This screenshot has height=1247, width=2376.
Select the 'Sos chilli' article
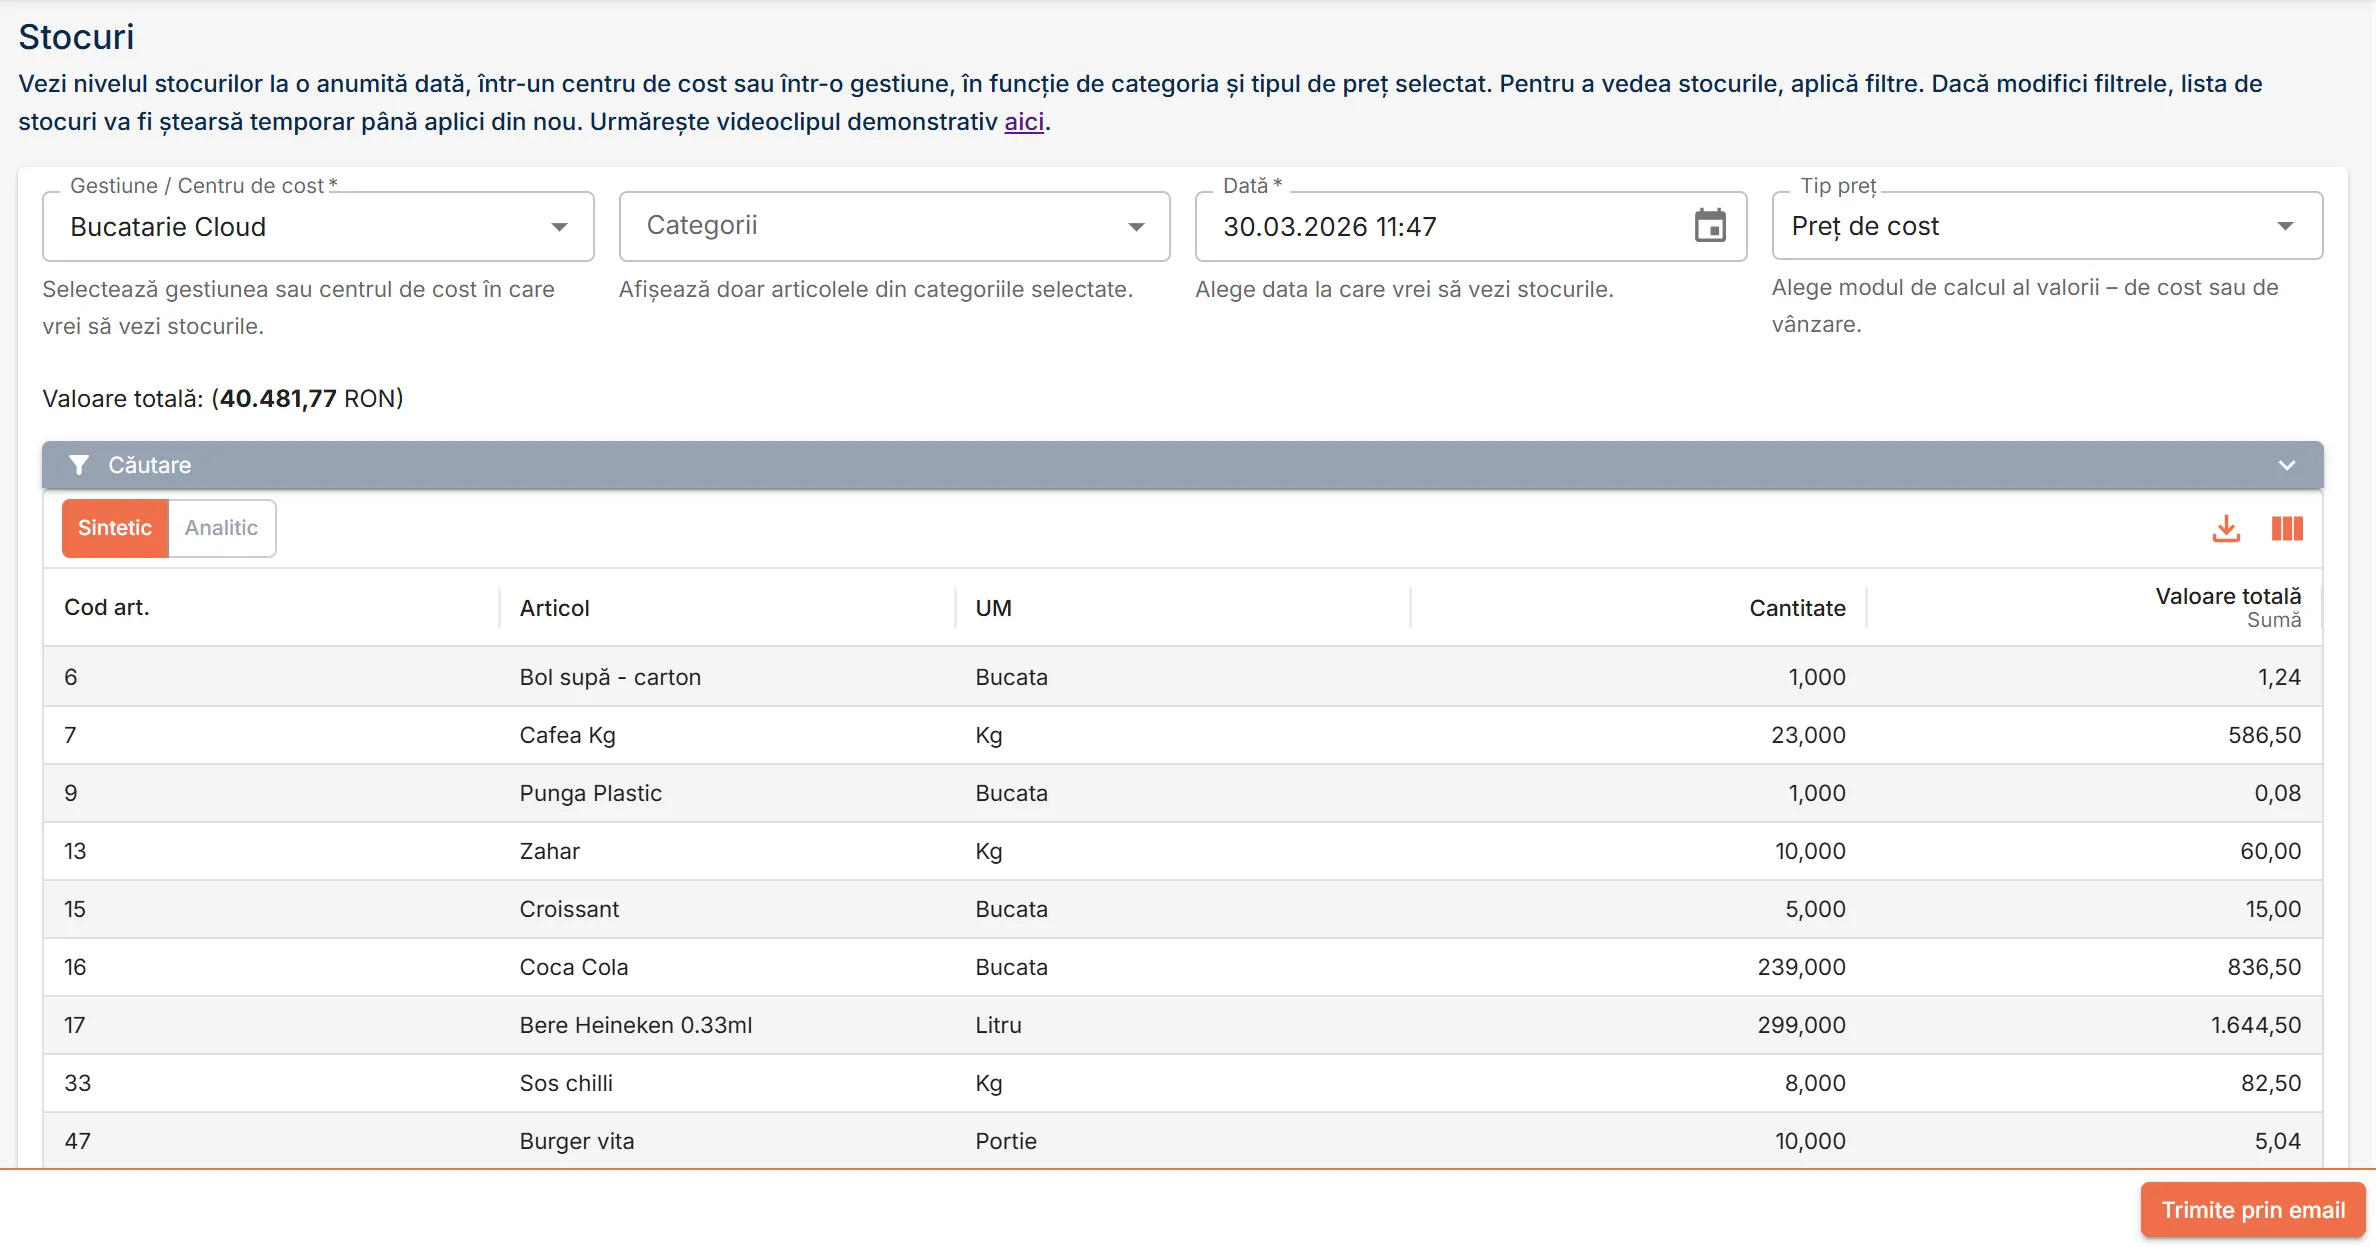pyautogui.click(x=566, y=1083)
